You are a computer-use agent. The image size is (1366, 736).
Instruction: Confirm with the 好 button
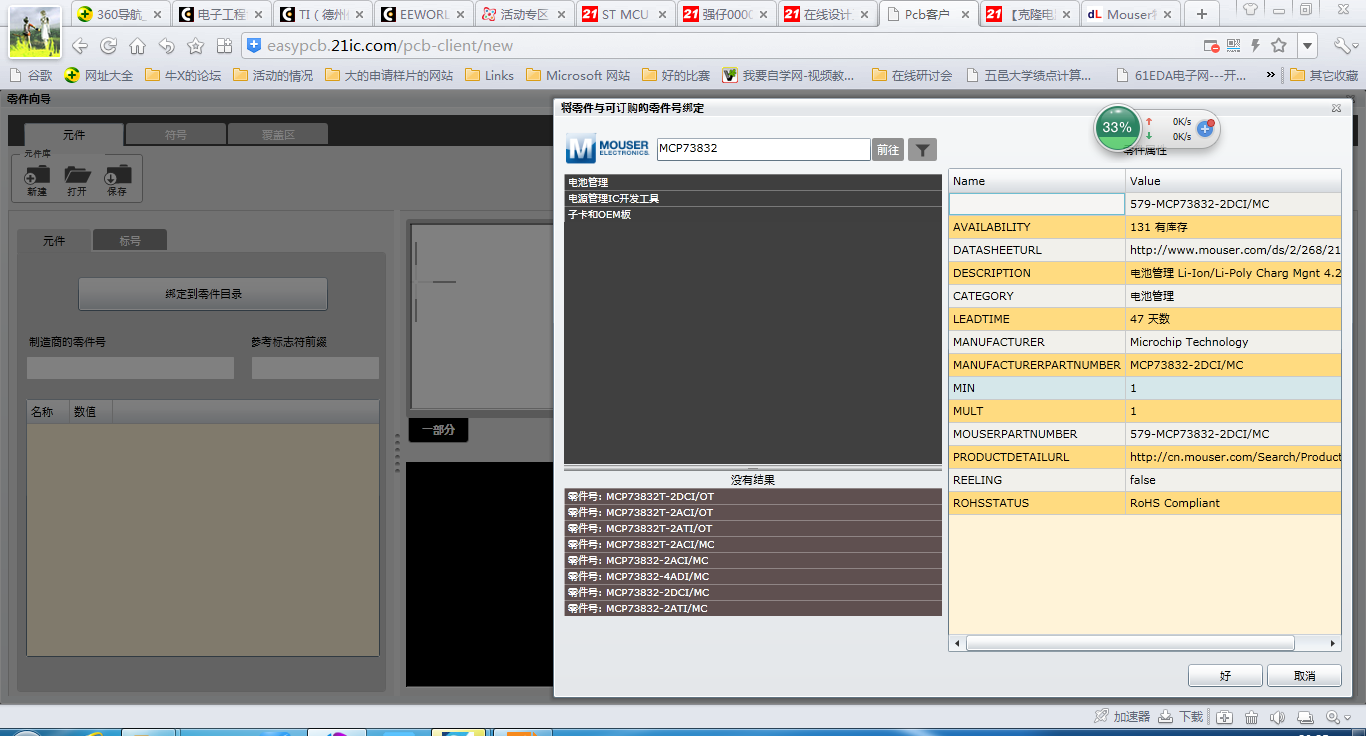[x=1225, y=676]
